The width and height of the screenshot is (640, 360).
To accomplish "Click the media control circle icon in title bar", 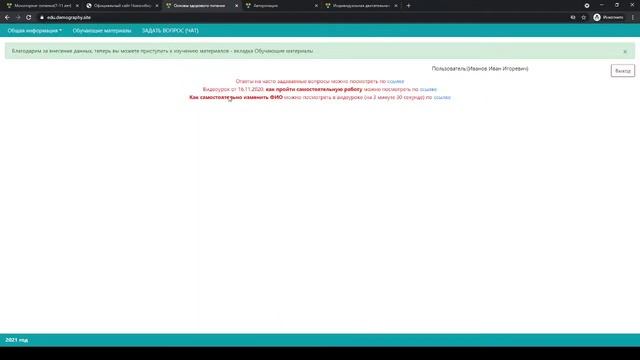I will [587, 6].
